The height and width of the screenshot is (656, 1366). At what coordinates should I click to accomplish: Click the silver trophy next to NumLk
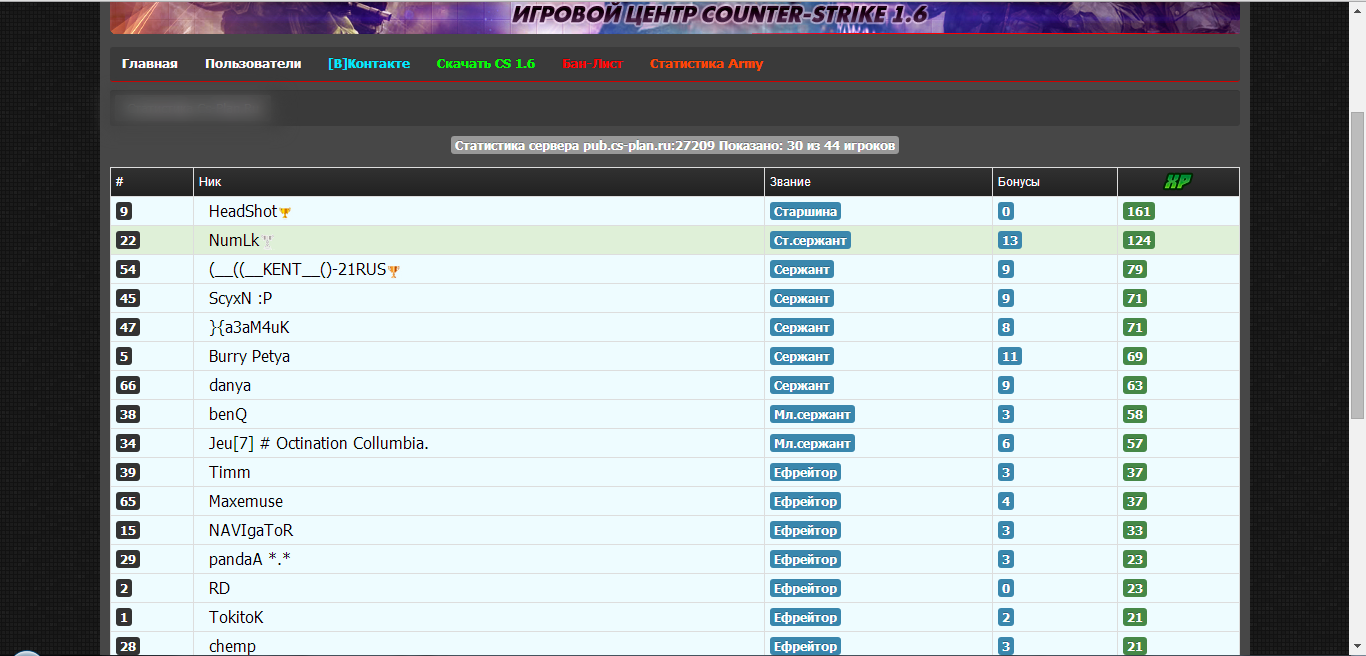267,241
